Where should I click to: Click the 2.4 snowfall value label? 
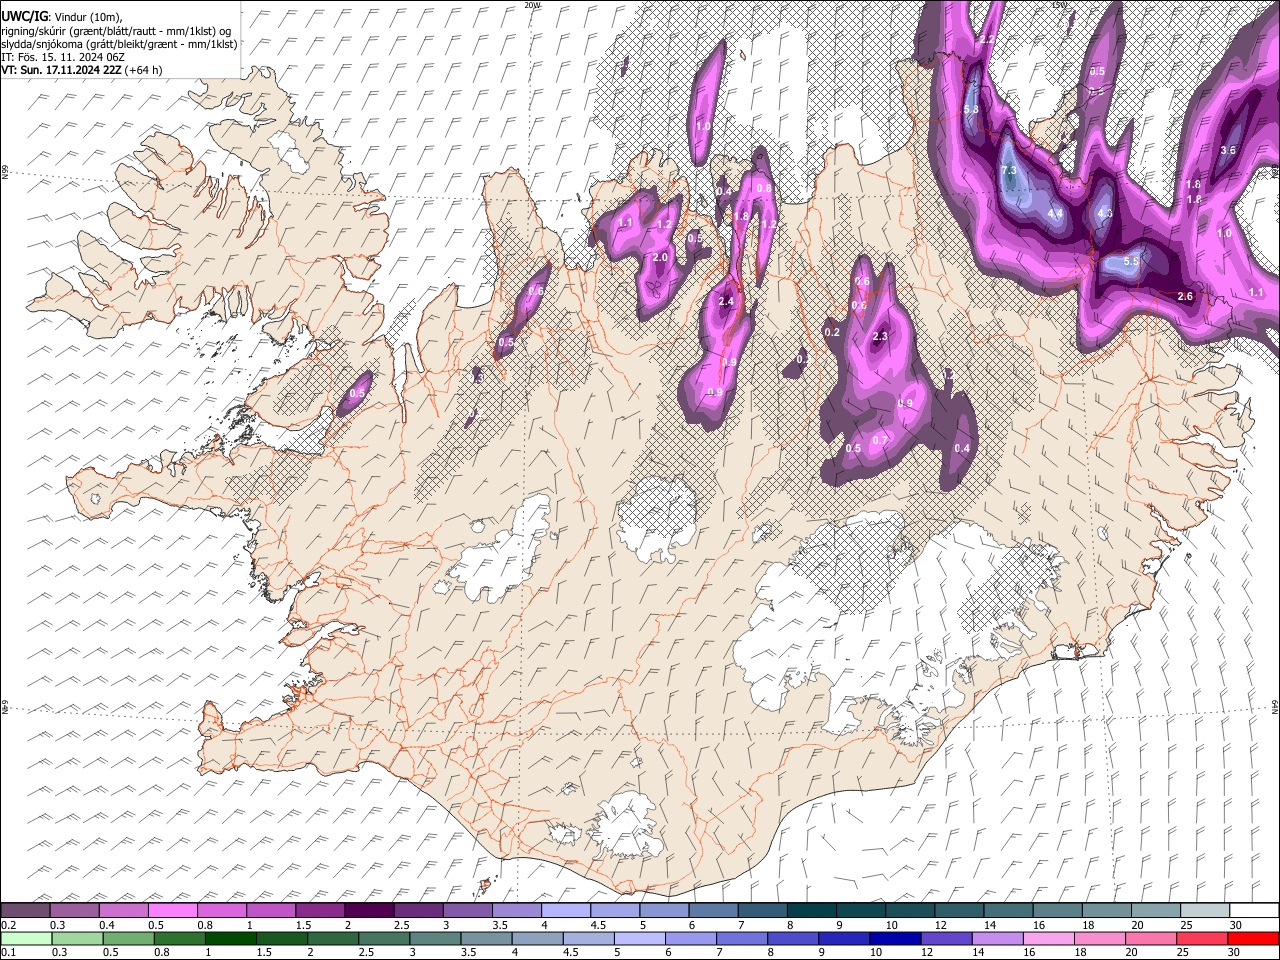click(726, 301)
